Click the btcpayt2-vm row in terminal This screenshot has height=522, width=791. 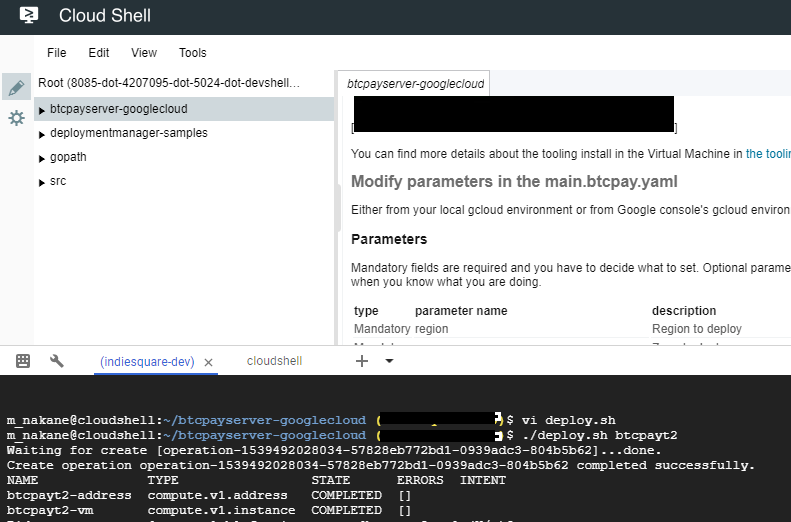[x=209, y=510]
